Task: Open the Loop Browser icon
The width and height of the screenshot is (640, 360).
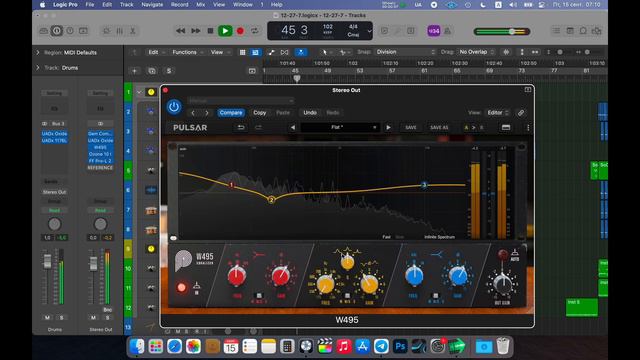Action: (583, 31)
